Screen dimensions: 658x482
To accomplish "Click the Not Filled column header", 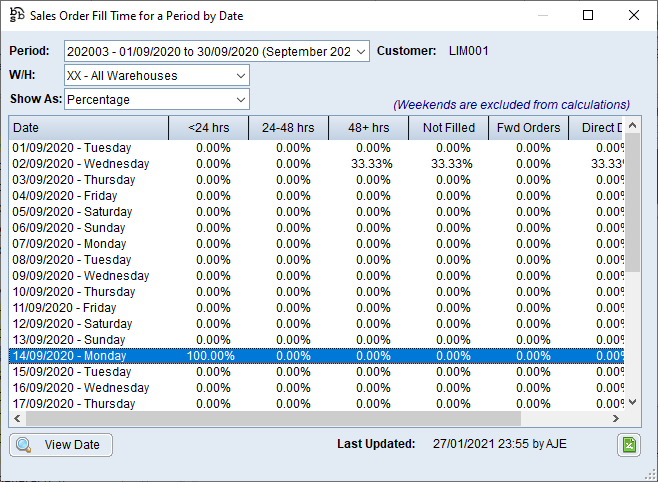I will coord(448,128).
